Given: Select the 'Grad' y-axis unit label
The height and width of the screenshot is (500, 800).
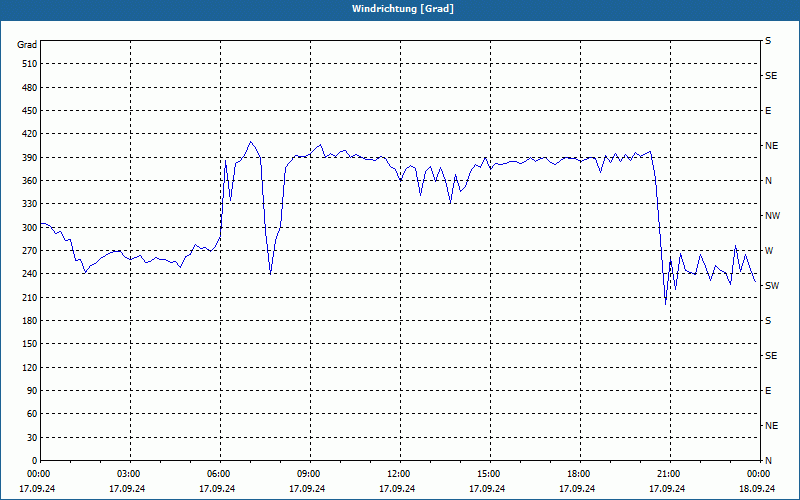Looking at the screenshot, I should (27, 45).
